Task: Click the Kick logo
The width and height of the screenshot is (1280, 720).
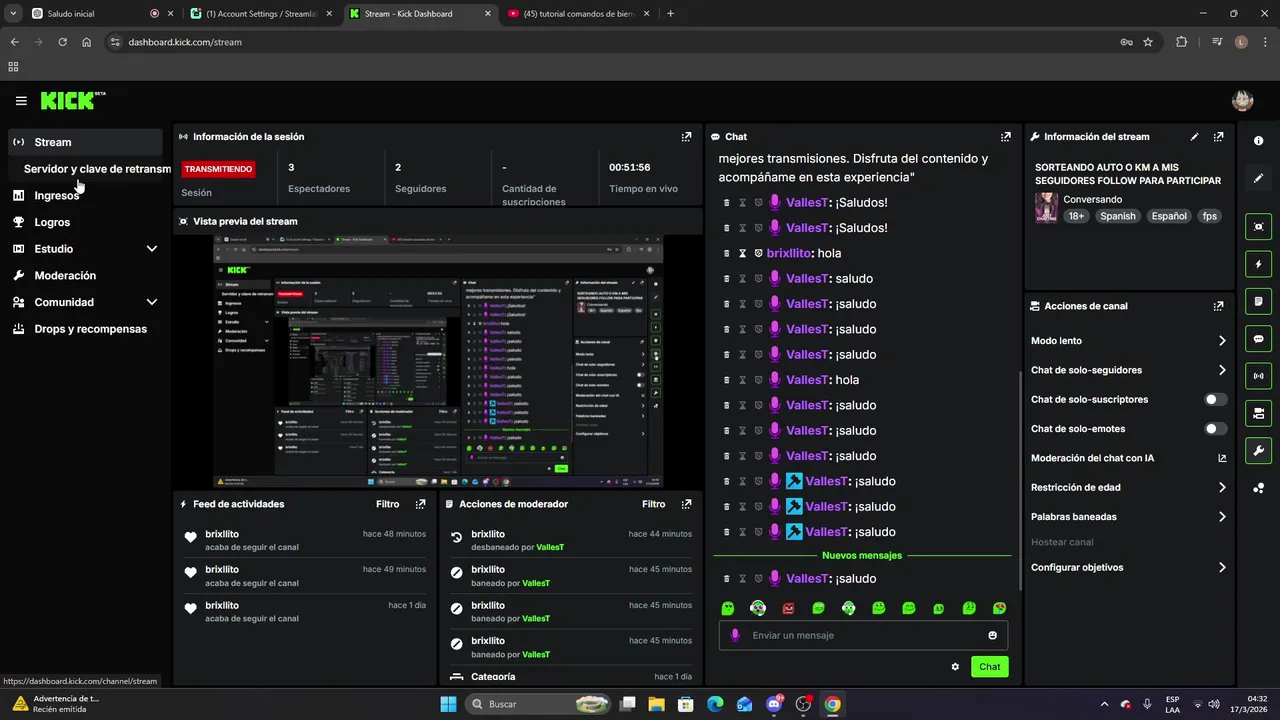Action: [x=73, y=100]
